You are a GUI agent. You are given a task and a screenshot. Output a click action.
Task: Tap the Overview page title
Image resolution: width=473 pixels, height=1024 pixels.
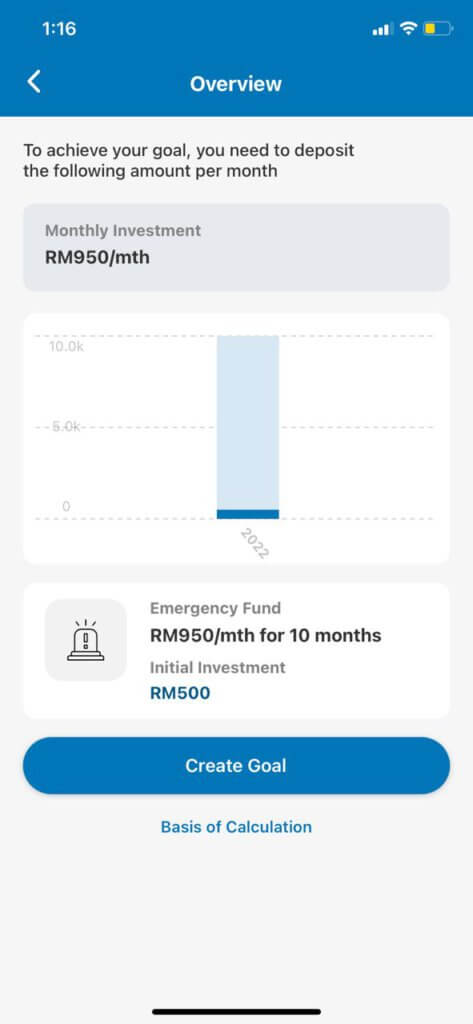point(236,84)
